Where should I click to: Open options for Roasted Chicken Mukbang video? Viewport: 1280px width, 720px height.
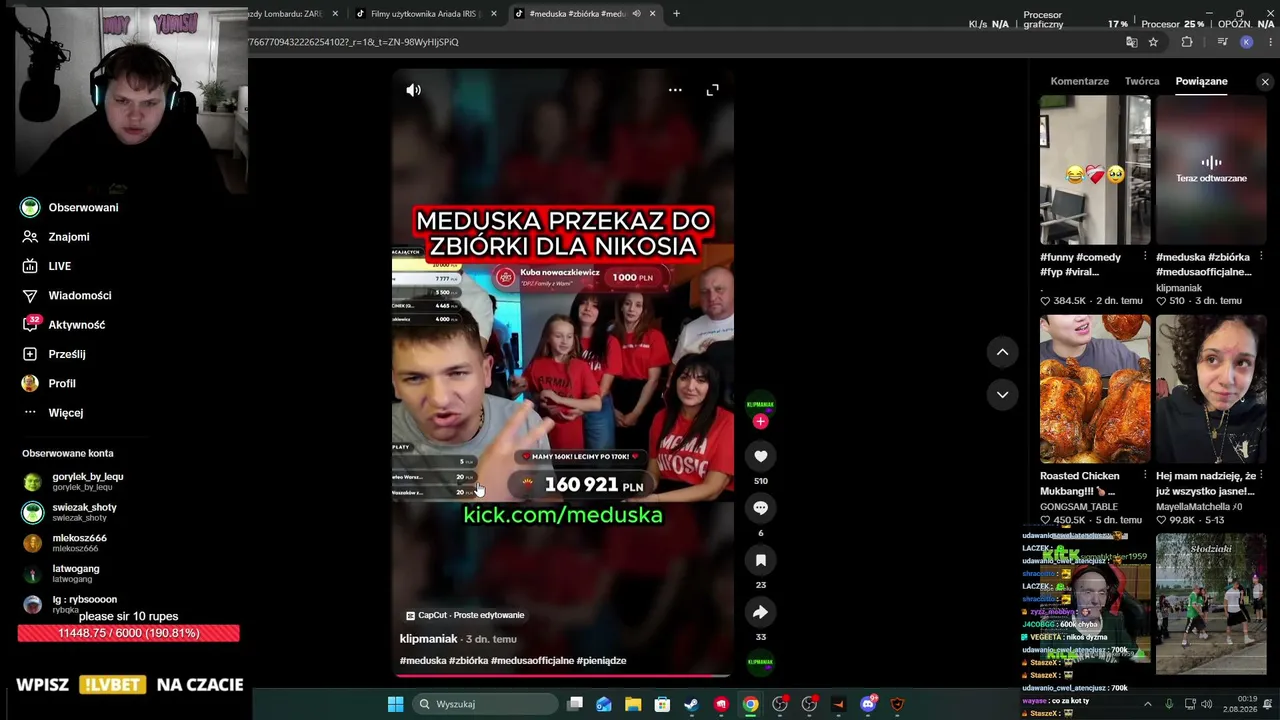click(x=1145, y=476)
